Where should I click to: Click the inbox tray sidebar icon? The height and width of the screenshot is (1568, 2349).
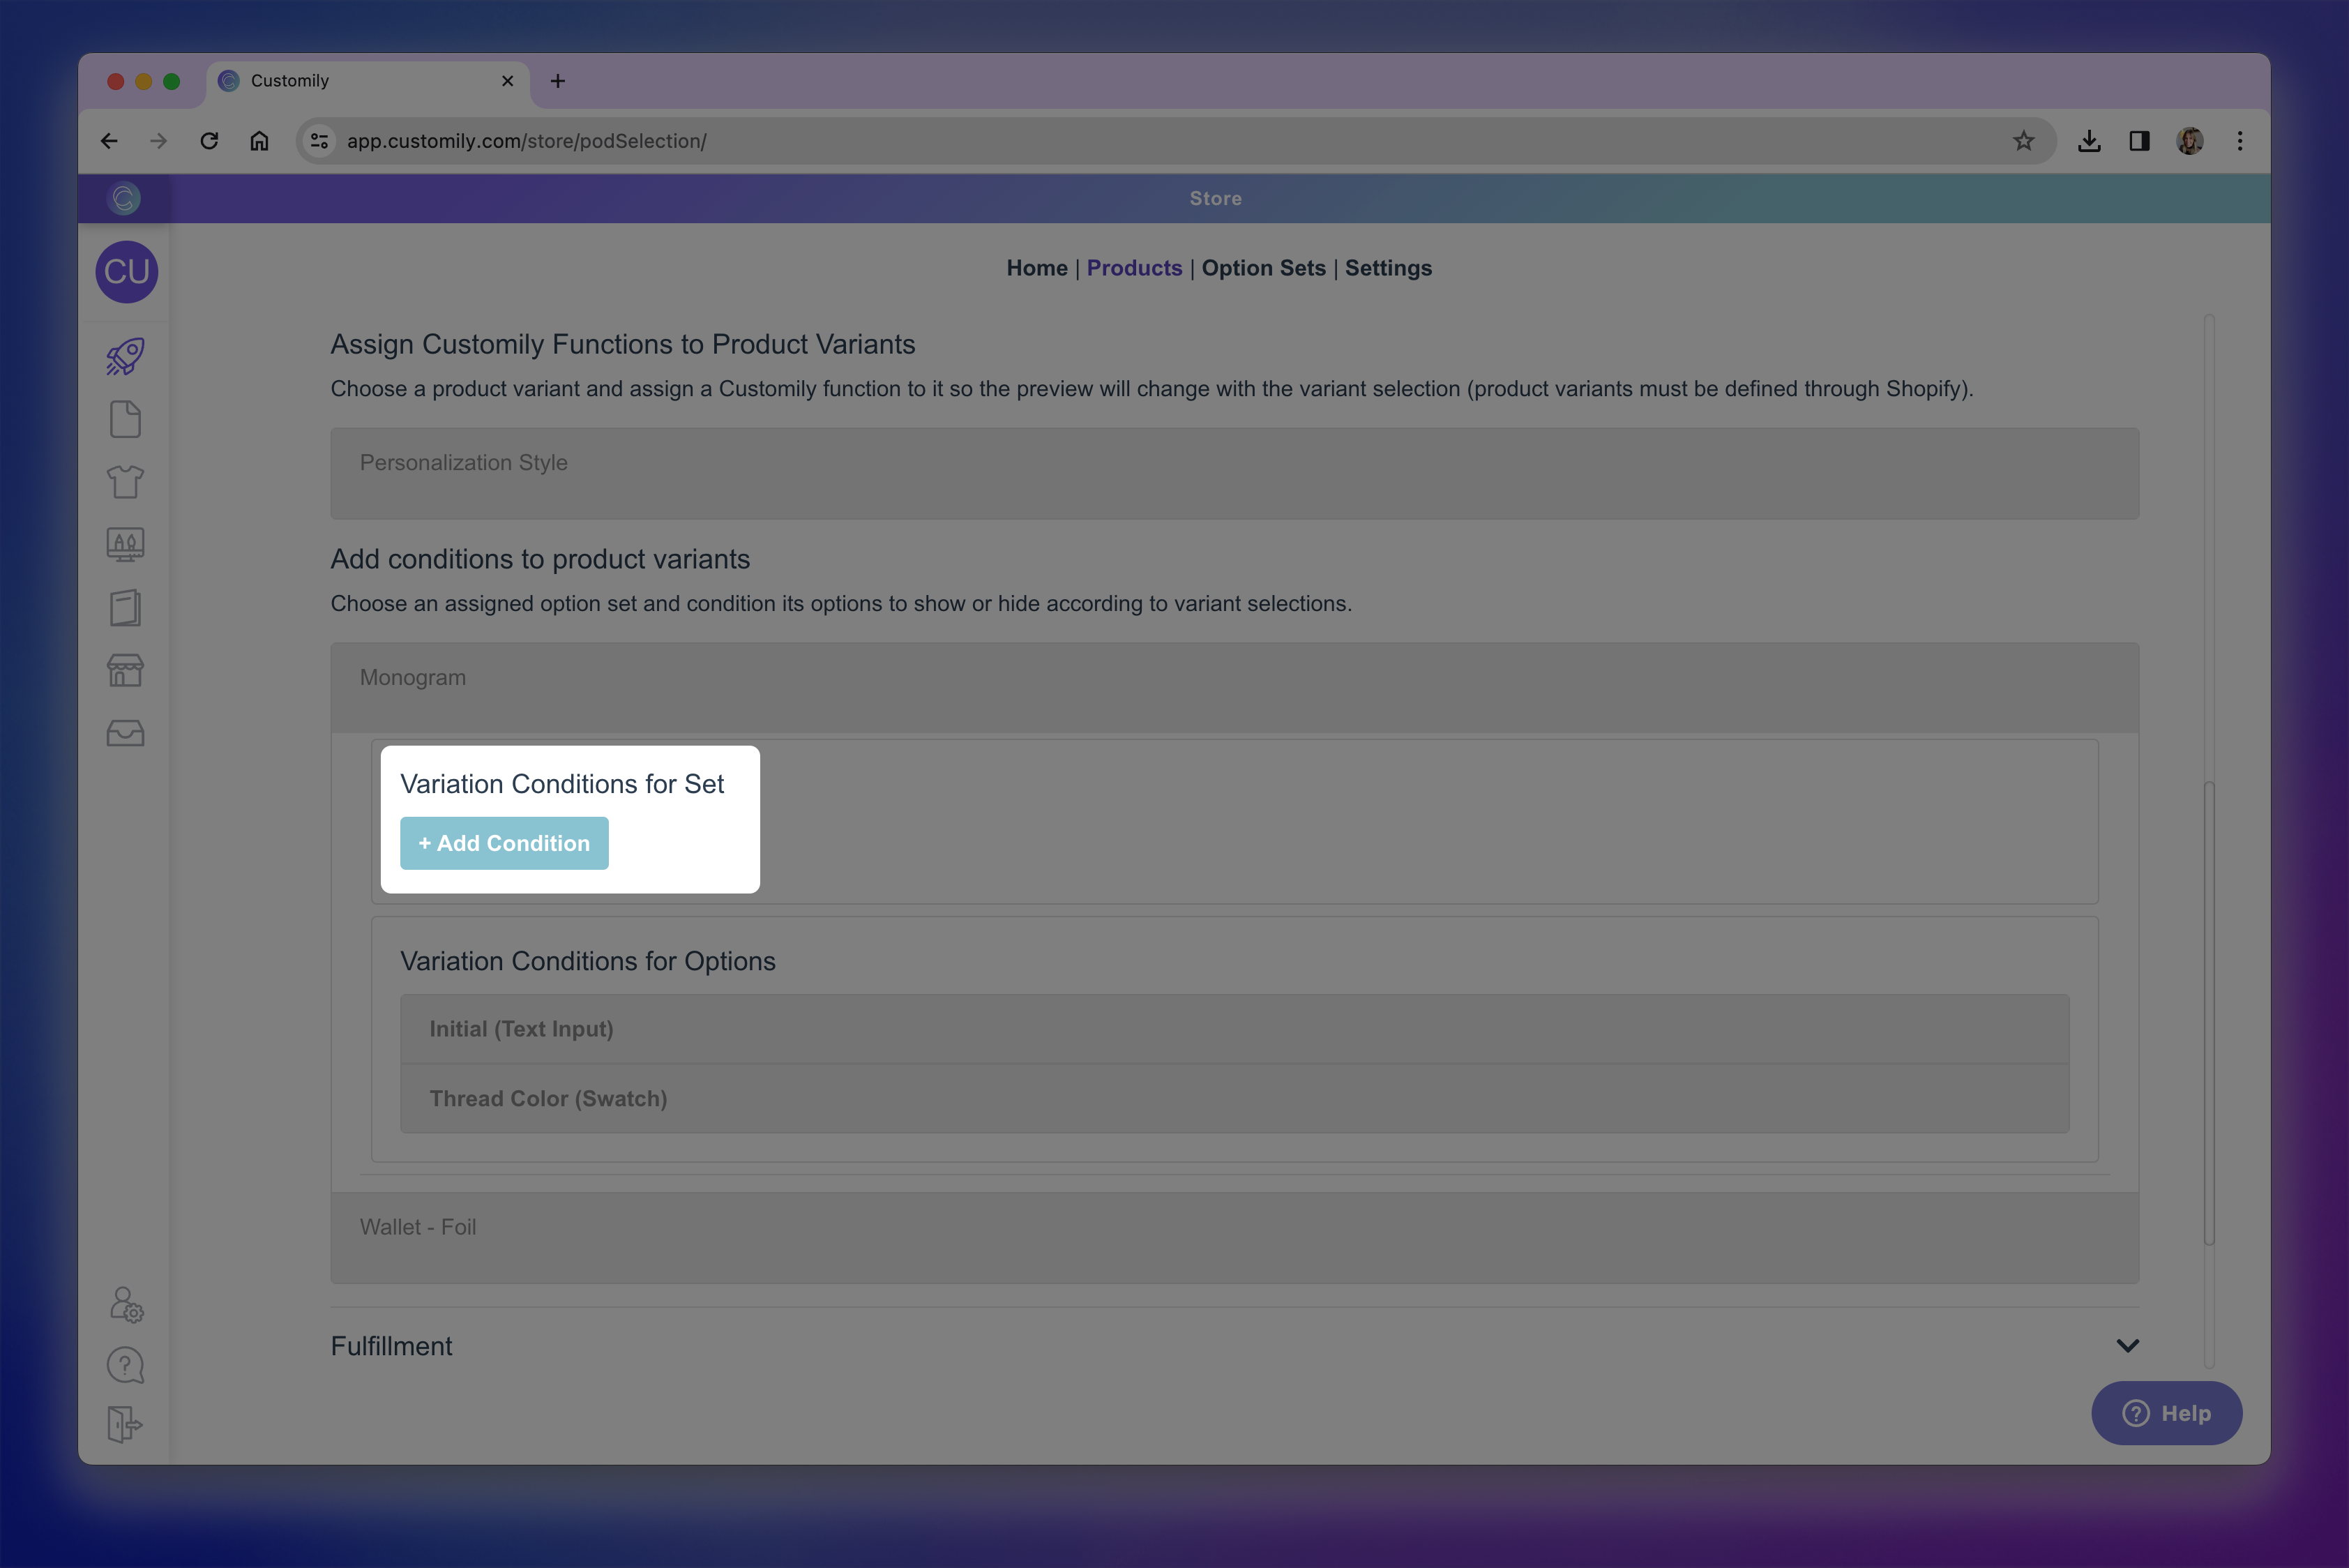tap(125, 734)
